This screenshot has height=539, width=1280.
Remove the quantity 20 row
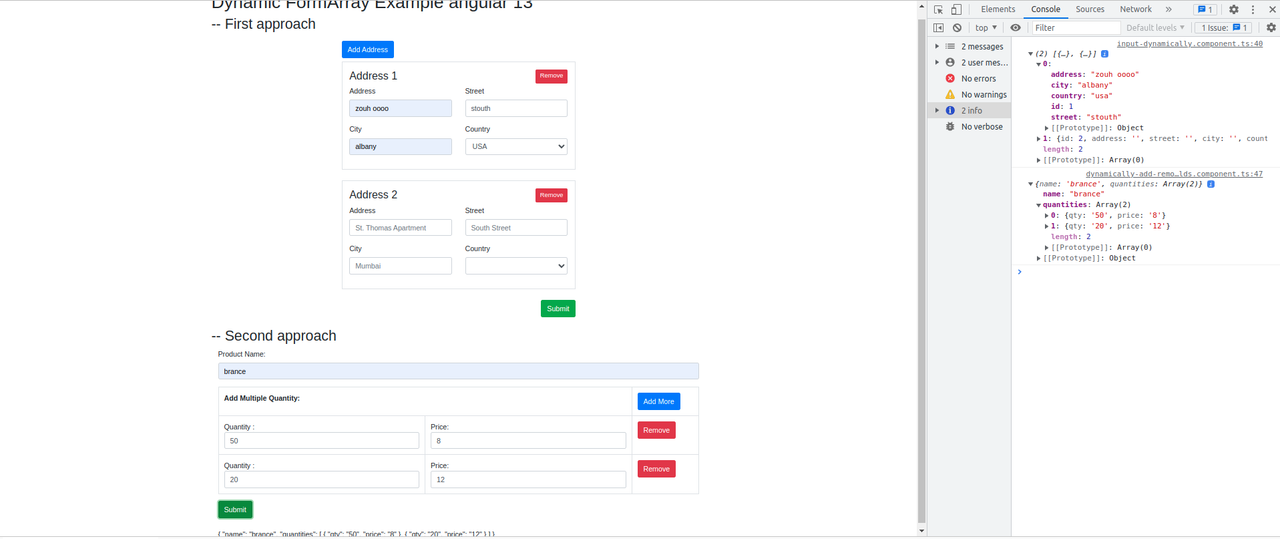[656, 469]
